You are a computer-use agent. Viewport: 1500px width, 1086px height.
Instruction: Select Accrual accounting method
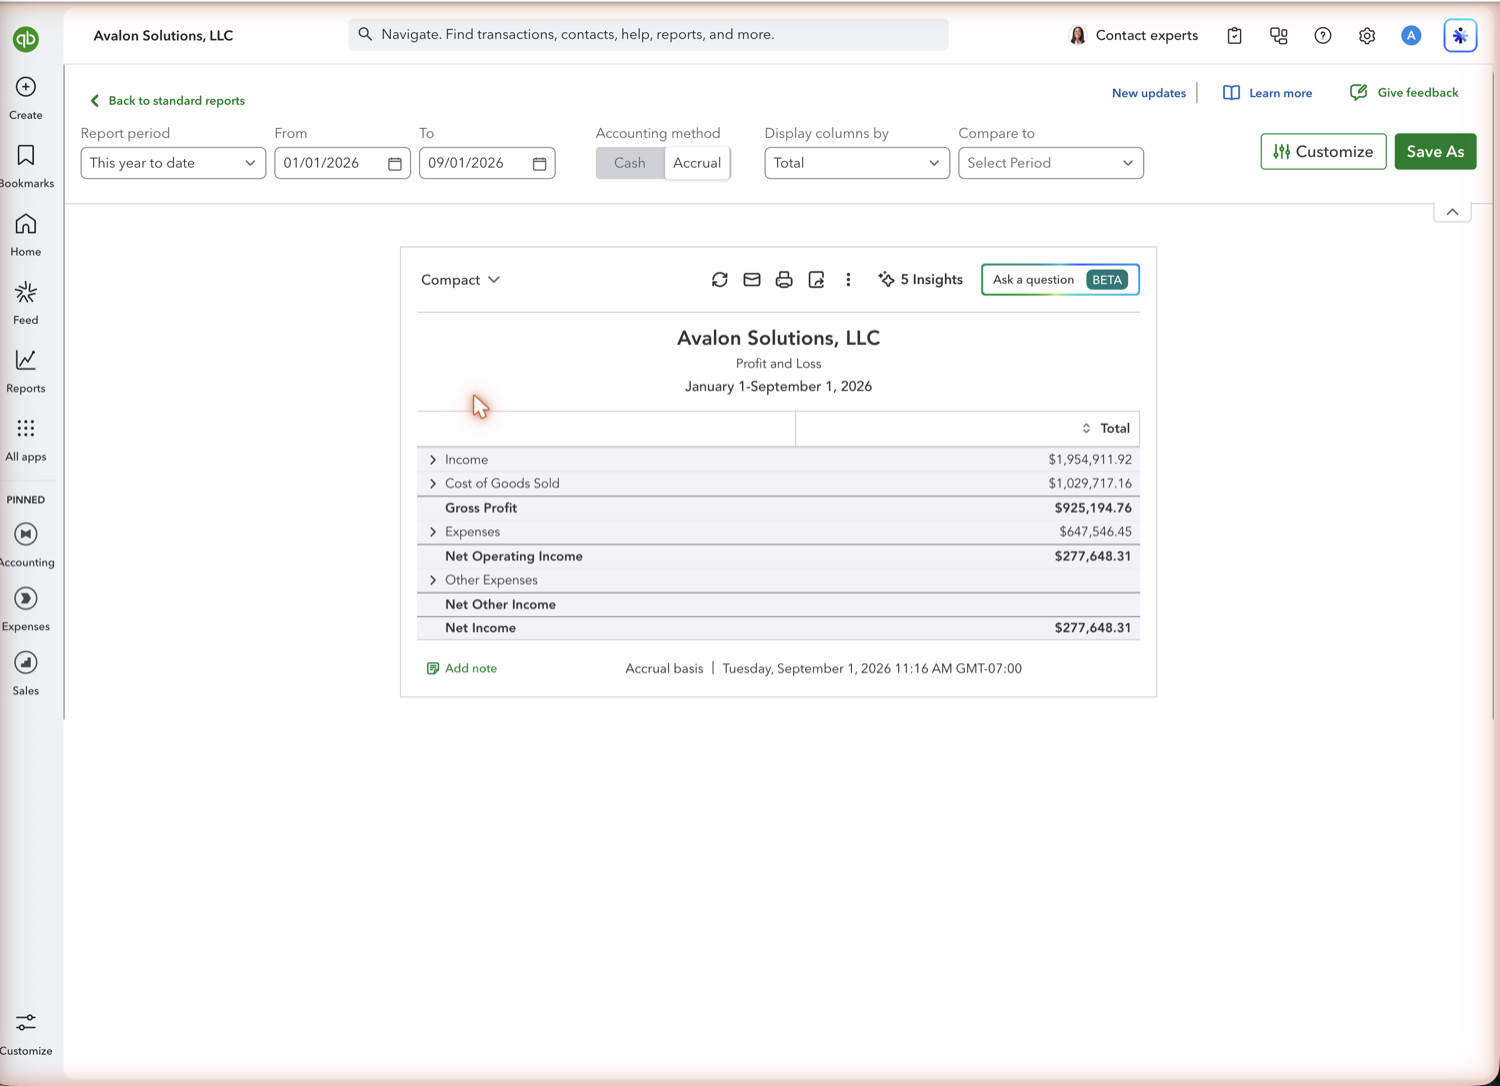(x=697, y=163)
